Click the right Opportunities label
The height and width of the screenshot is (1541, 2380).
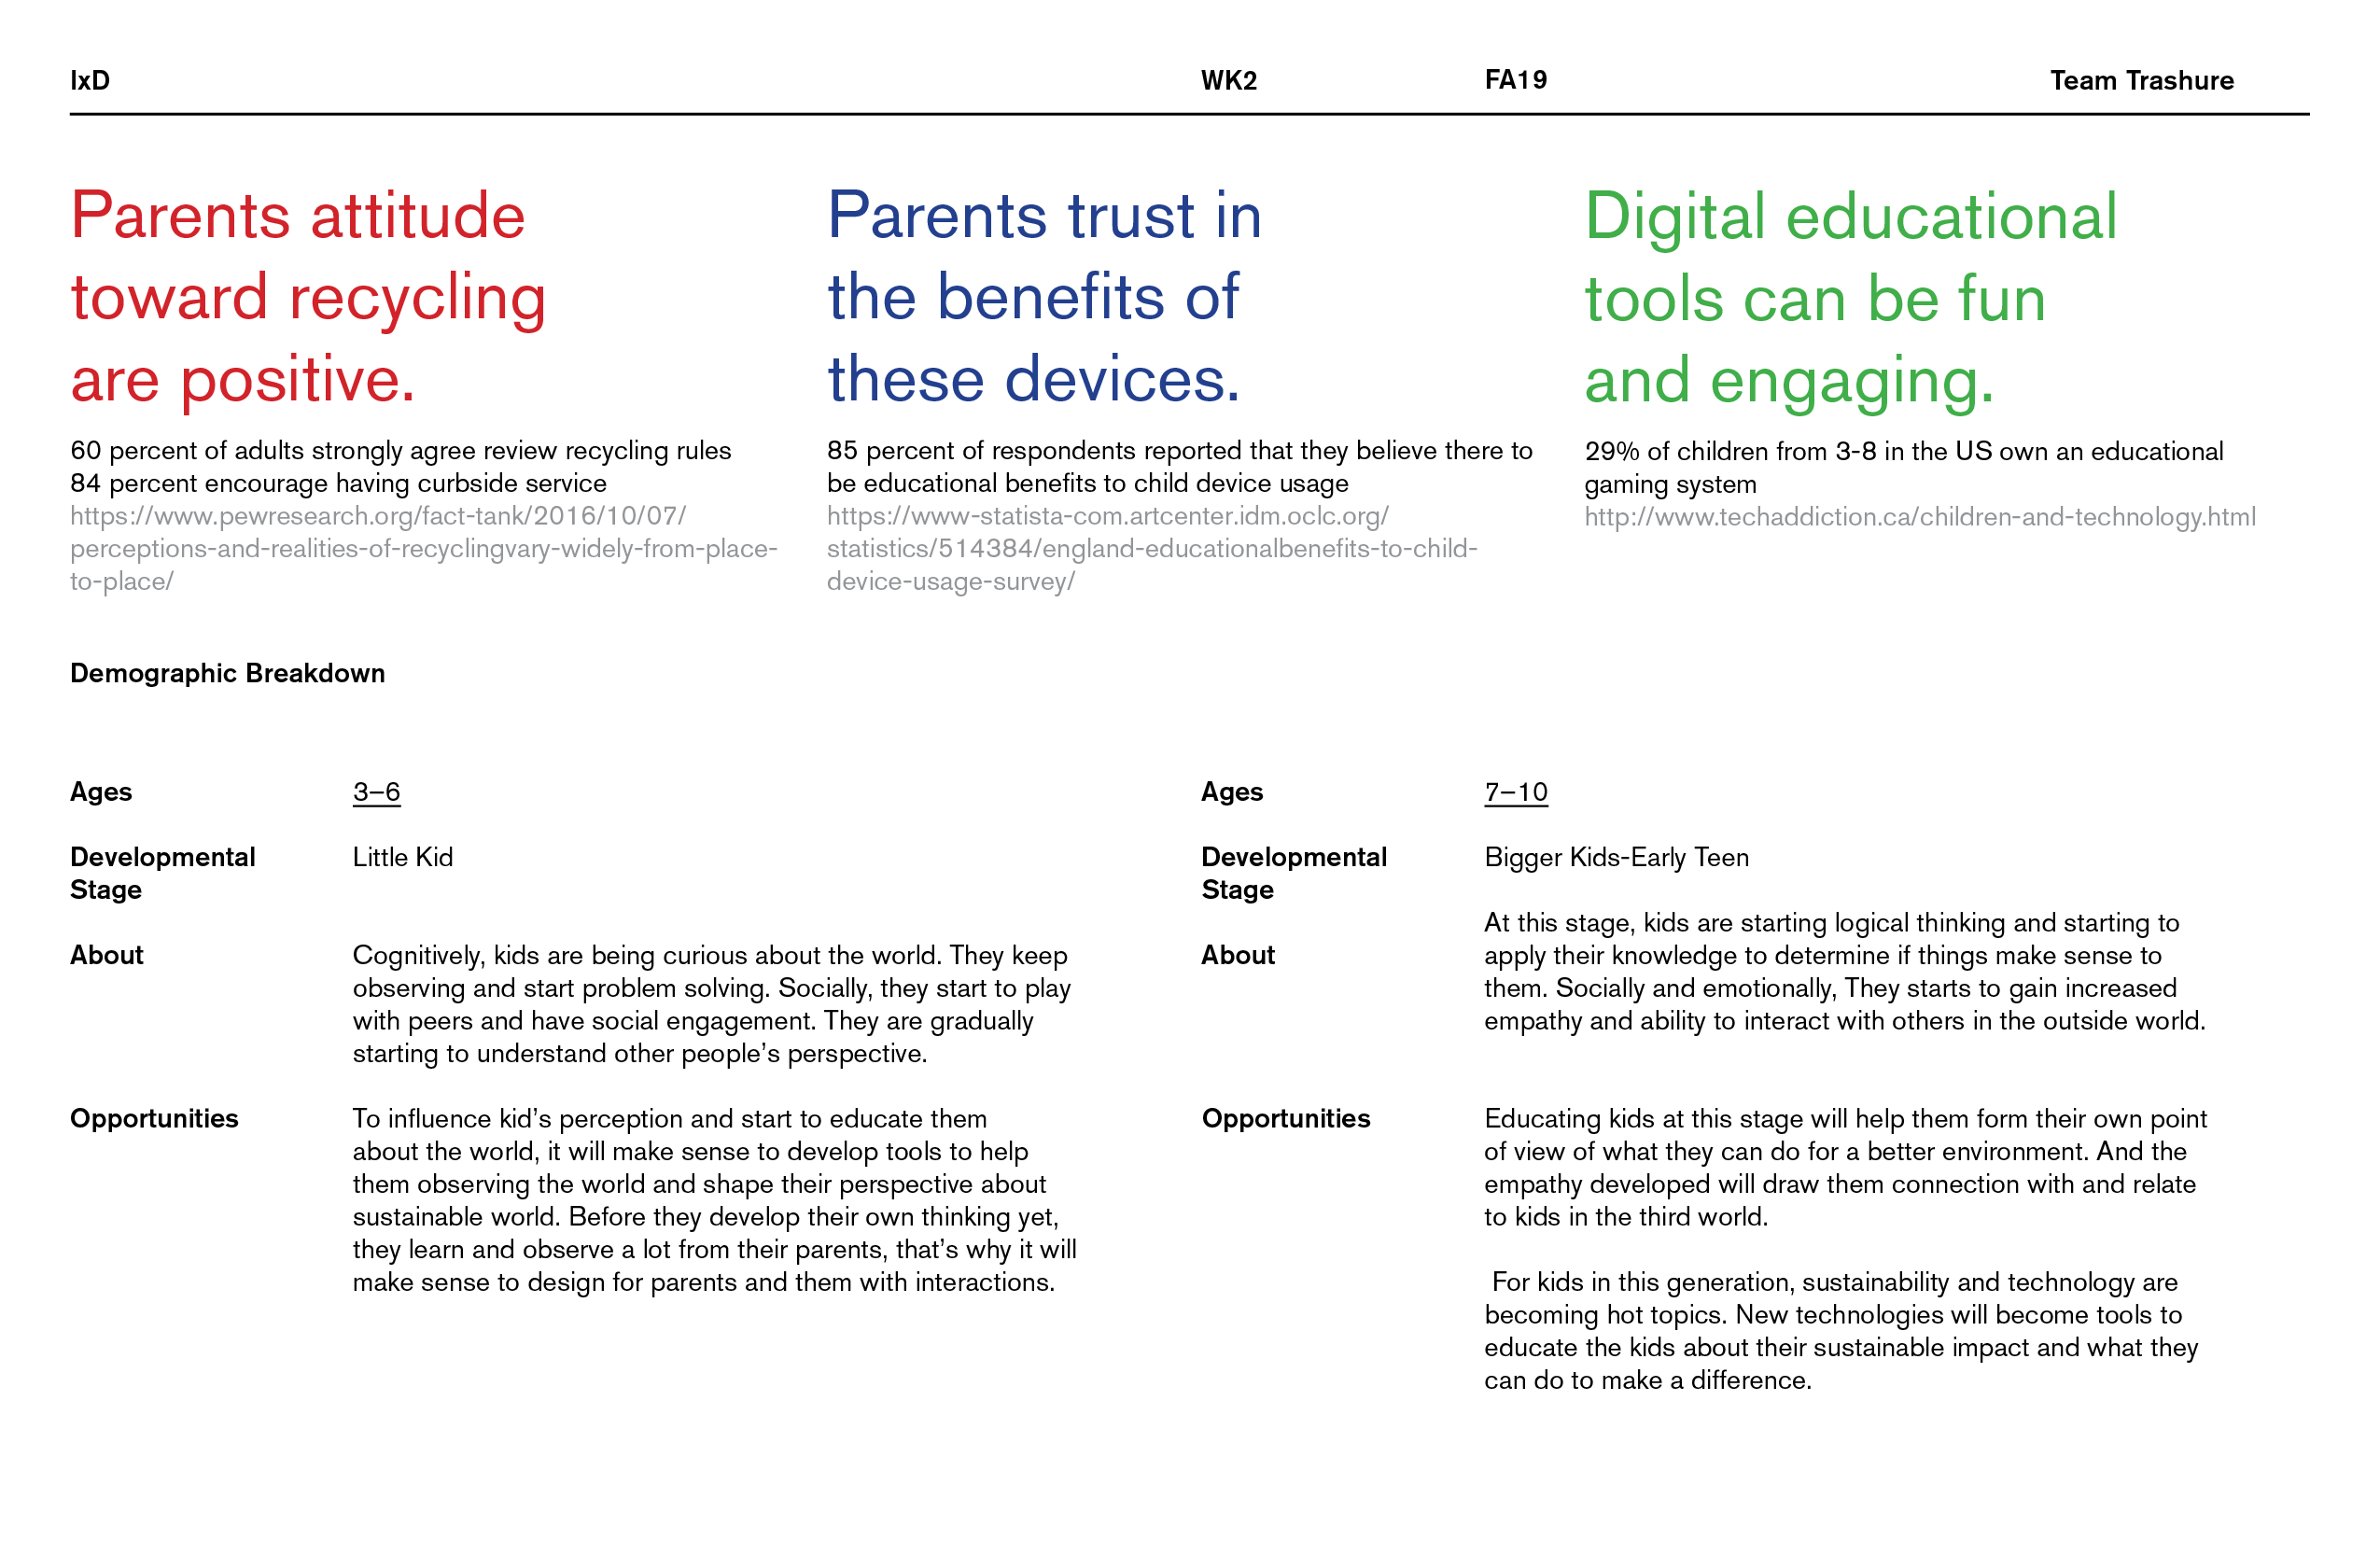point(1285,1118)
